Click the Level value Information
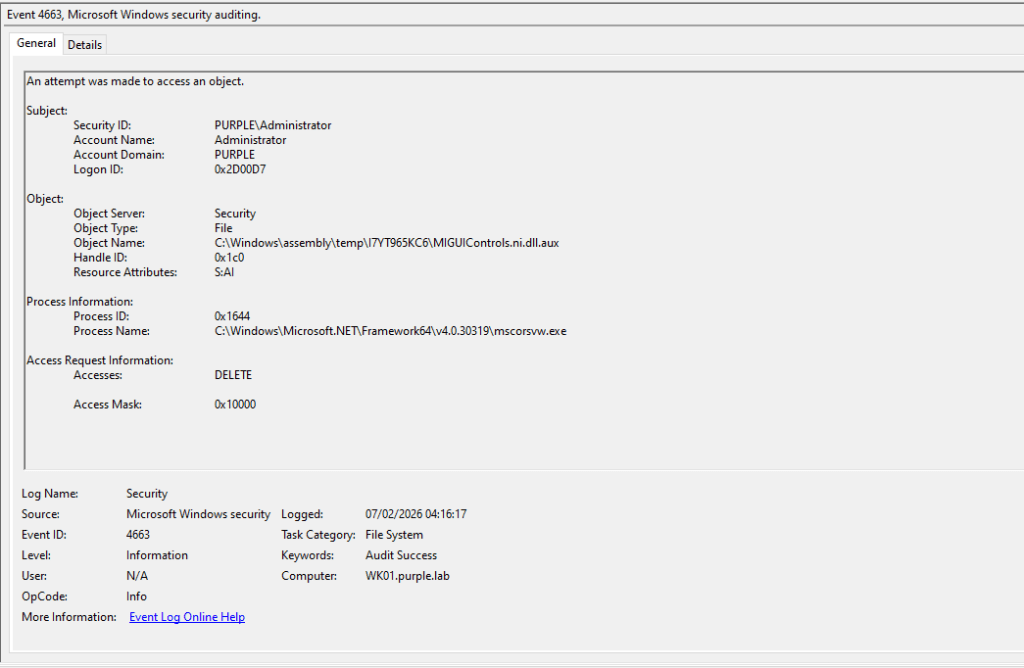The height and width of the screenshot is (668, 1024). pos(157,555)
